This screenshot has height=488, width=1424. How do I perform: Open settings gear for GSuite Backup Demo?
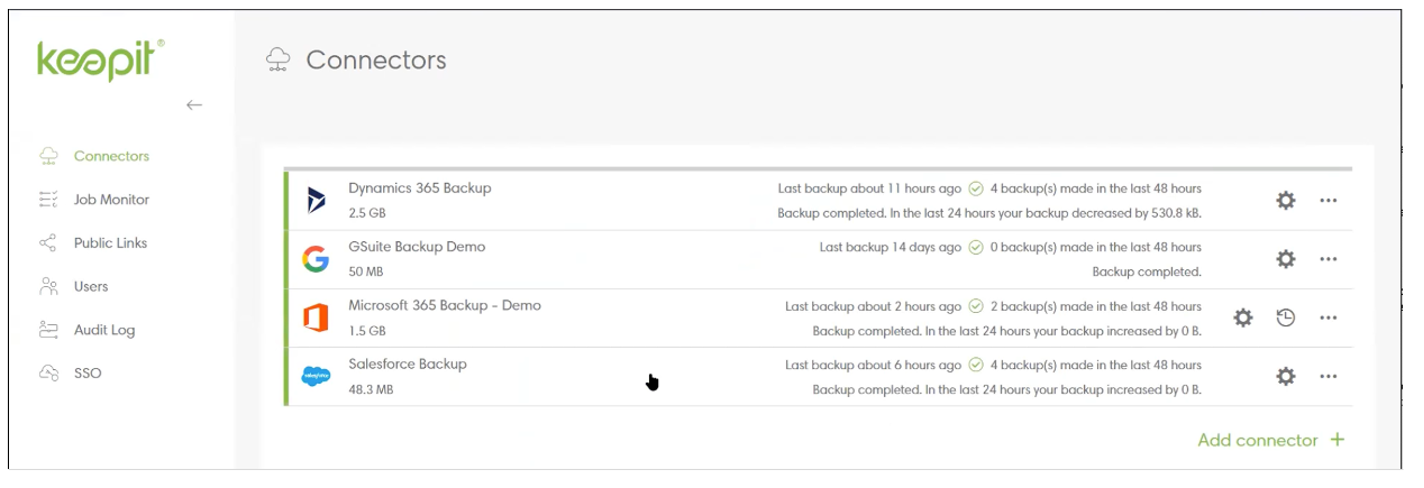tap(1286, 259)
